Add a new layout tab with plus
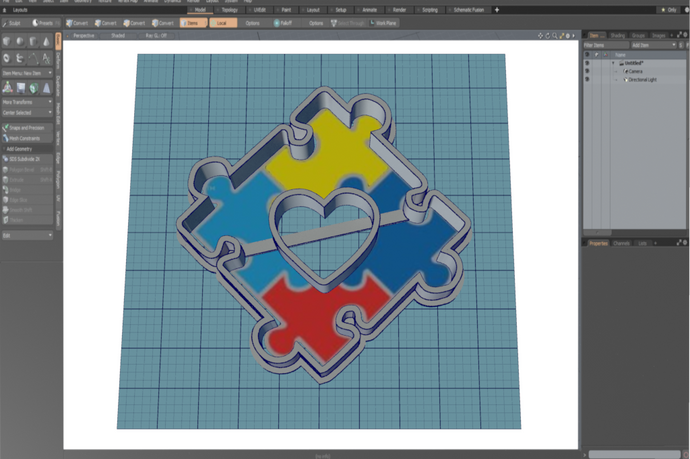 pos(497,10)
